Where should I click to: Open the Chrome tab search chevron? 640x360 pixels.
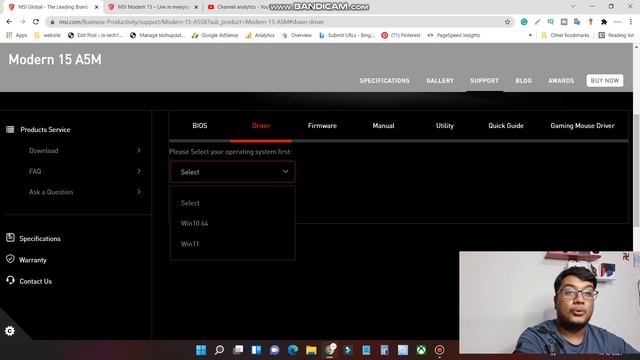pyautogui.click(x=573, y=7)
